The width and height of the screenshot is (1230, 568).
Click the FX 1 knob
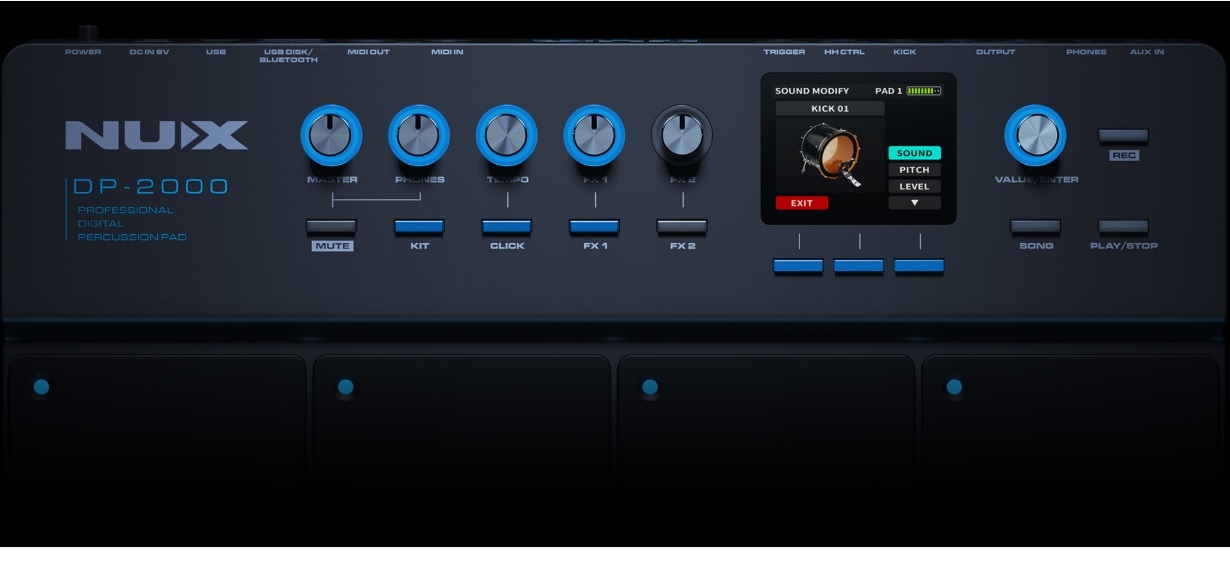tap(594, 135)
